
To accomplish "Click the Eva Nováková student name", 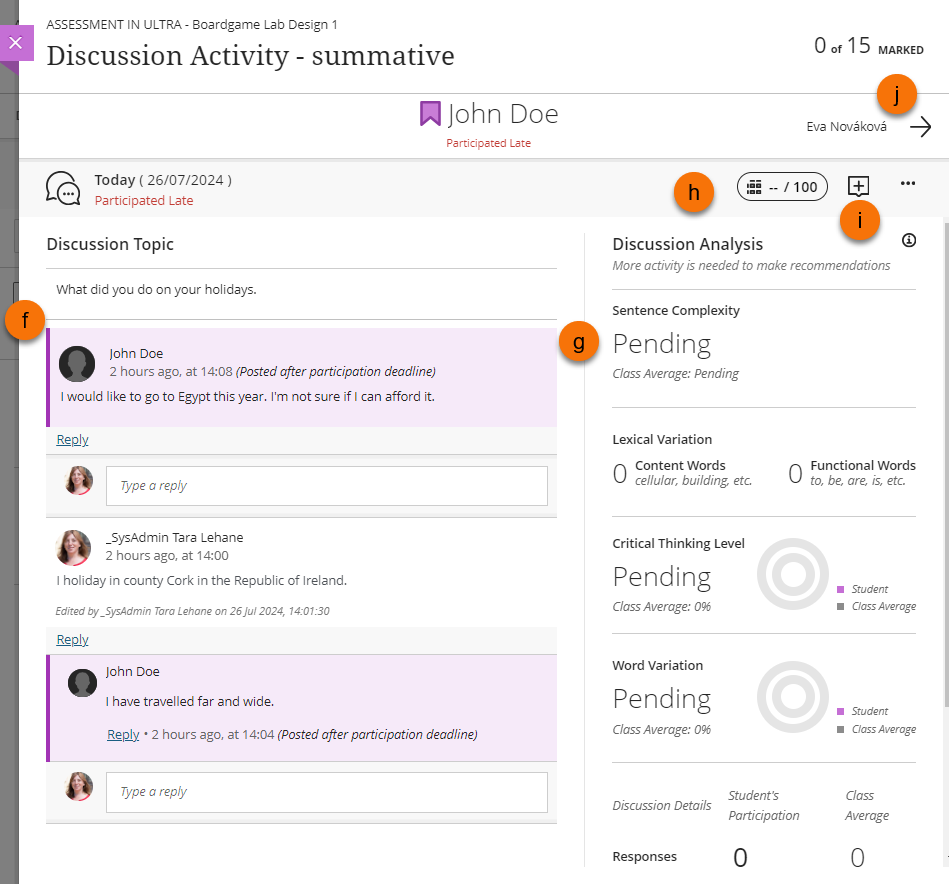I will [847, 127].
